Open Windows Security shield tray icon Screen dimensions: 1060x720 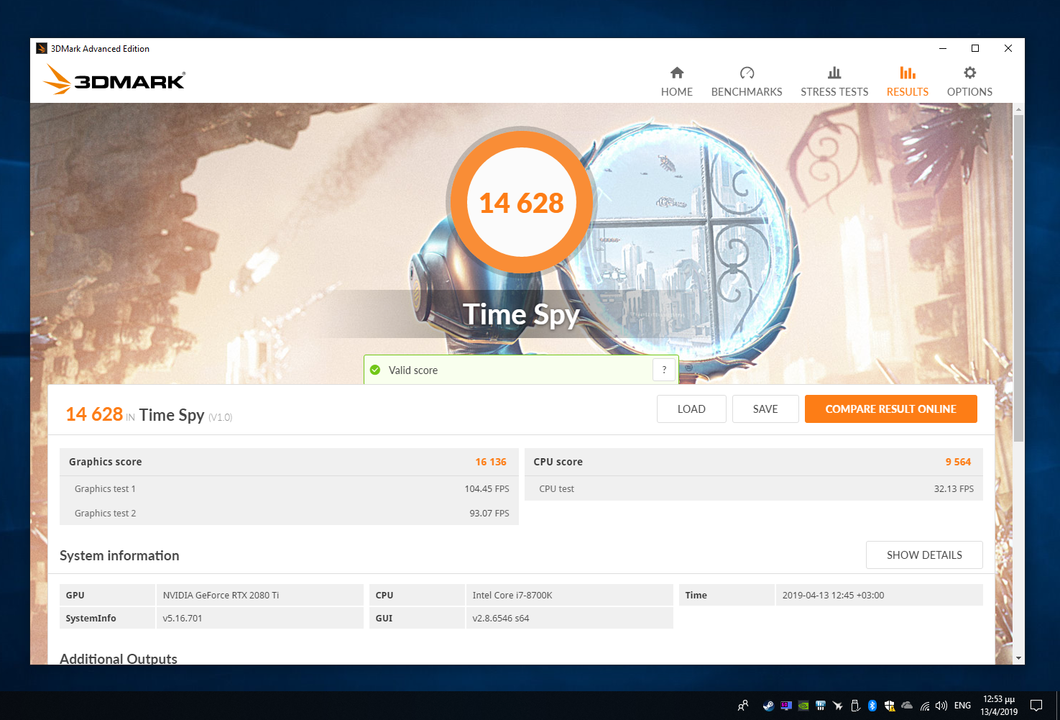(889, 705)
